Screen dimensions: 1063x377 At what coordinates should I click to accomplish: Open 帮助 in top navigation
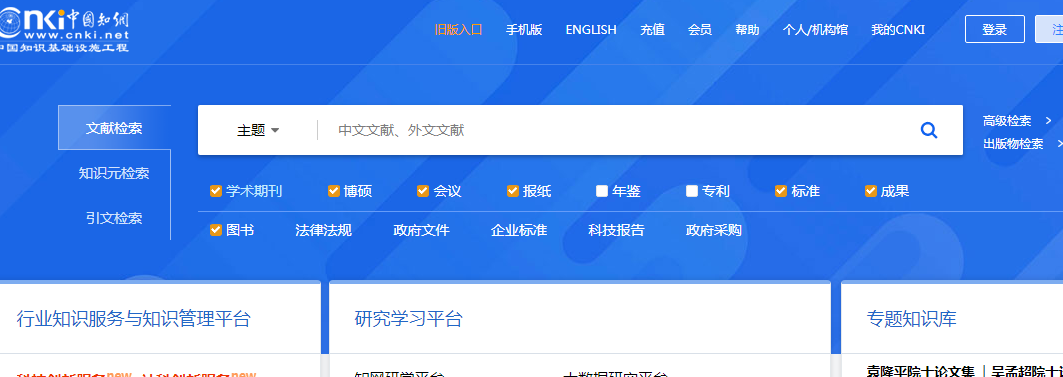pos(747,30)
